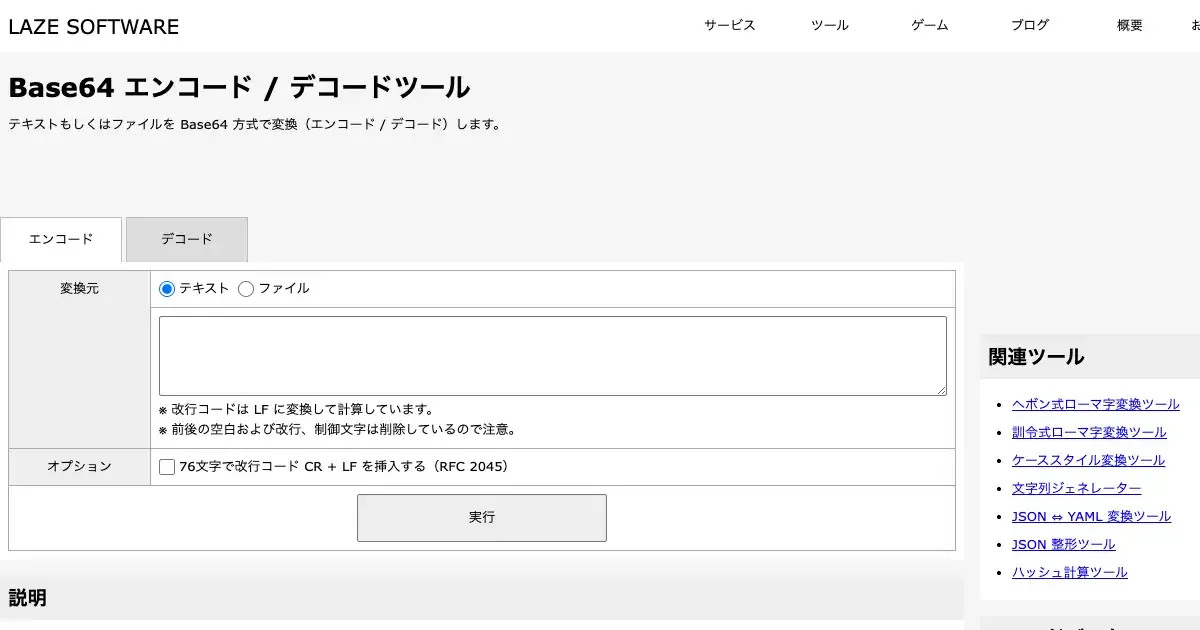Open the 概要 navigation link
The image size is (1200, 630).
[x=1129, y=26]
